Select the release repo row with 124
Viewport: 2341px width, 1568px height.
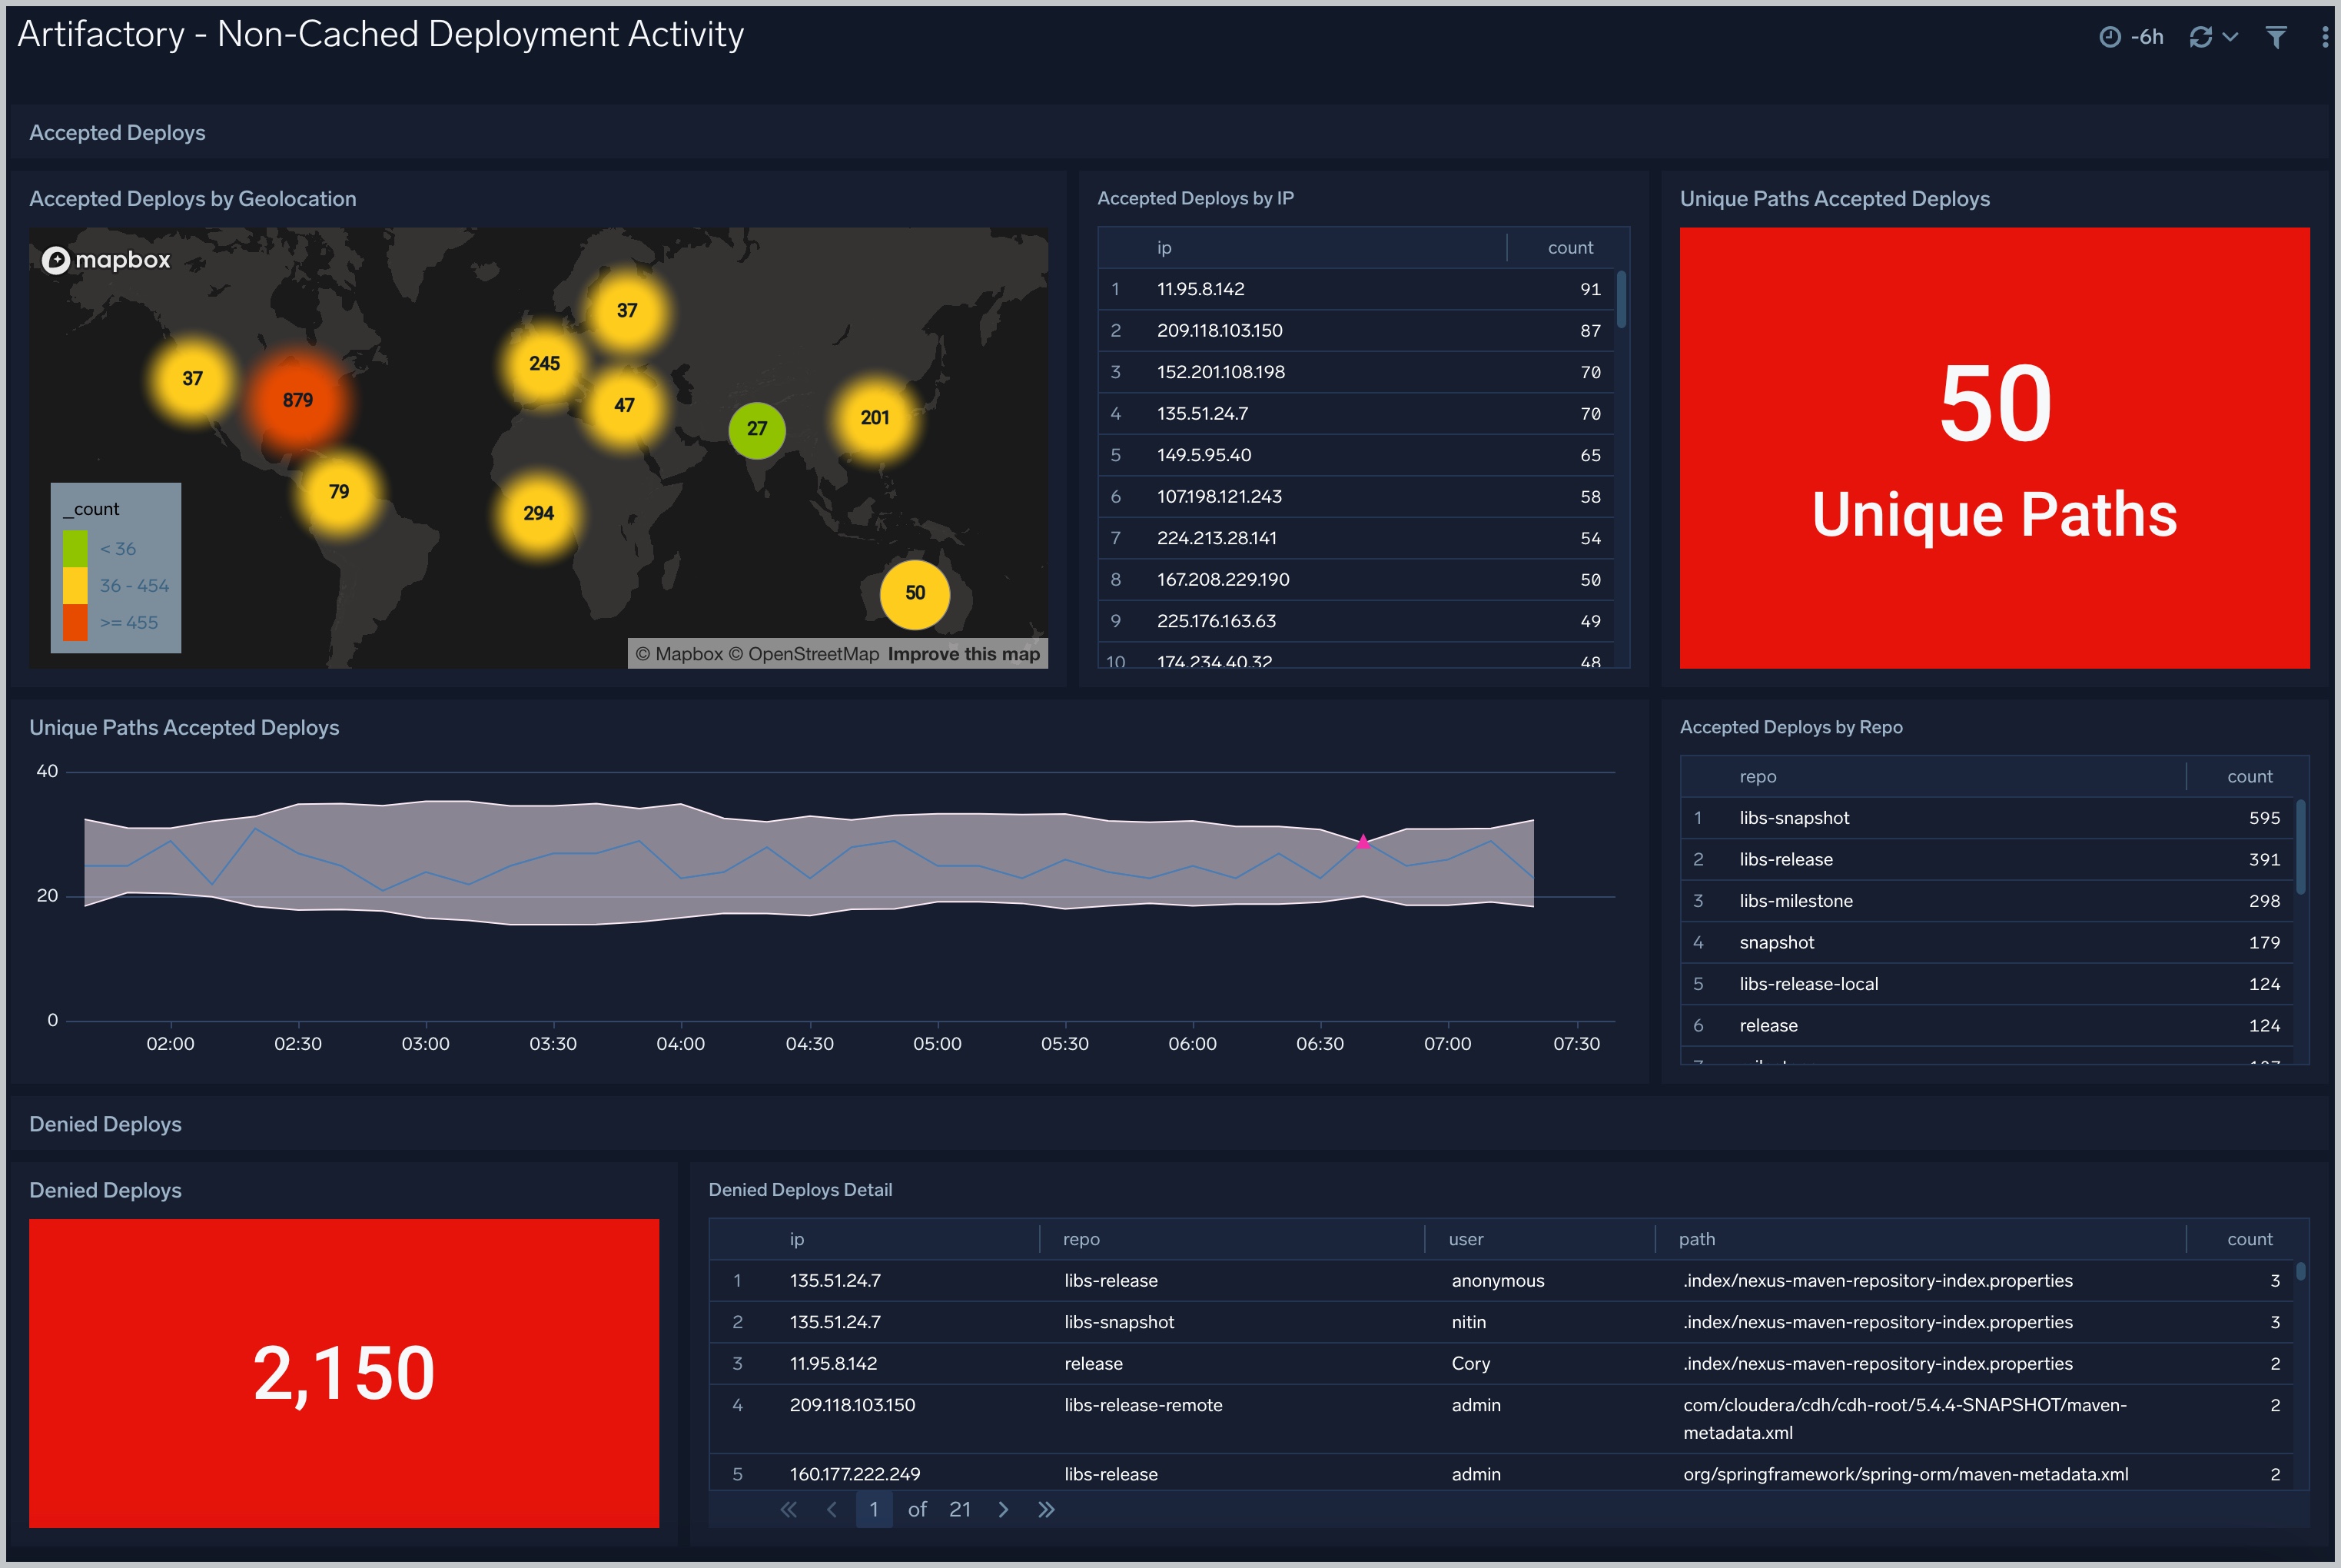(x=1987, y=1025)
